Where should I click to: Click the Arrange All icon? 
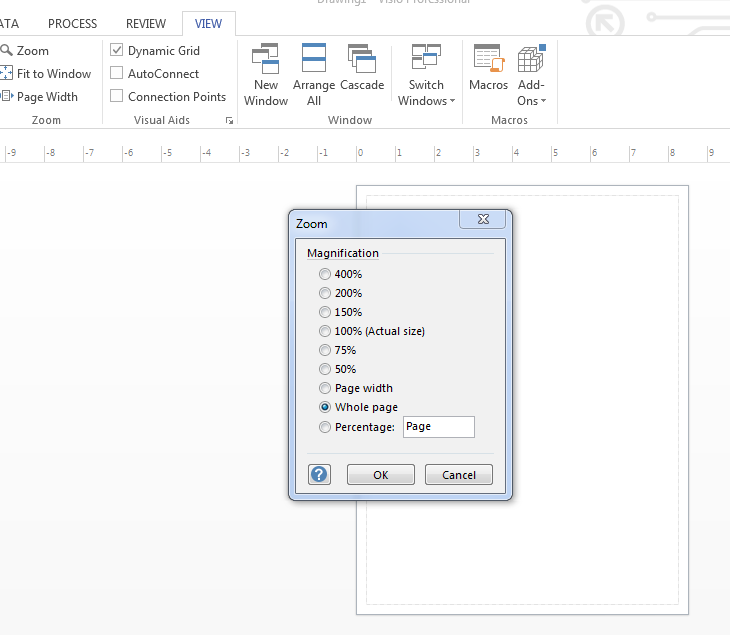pos(314,59)
